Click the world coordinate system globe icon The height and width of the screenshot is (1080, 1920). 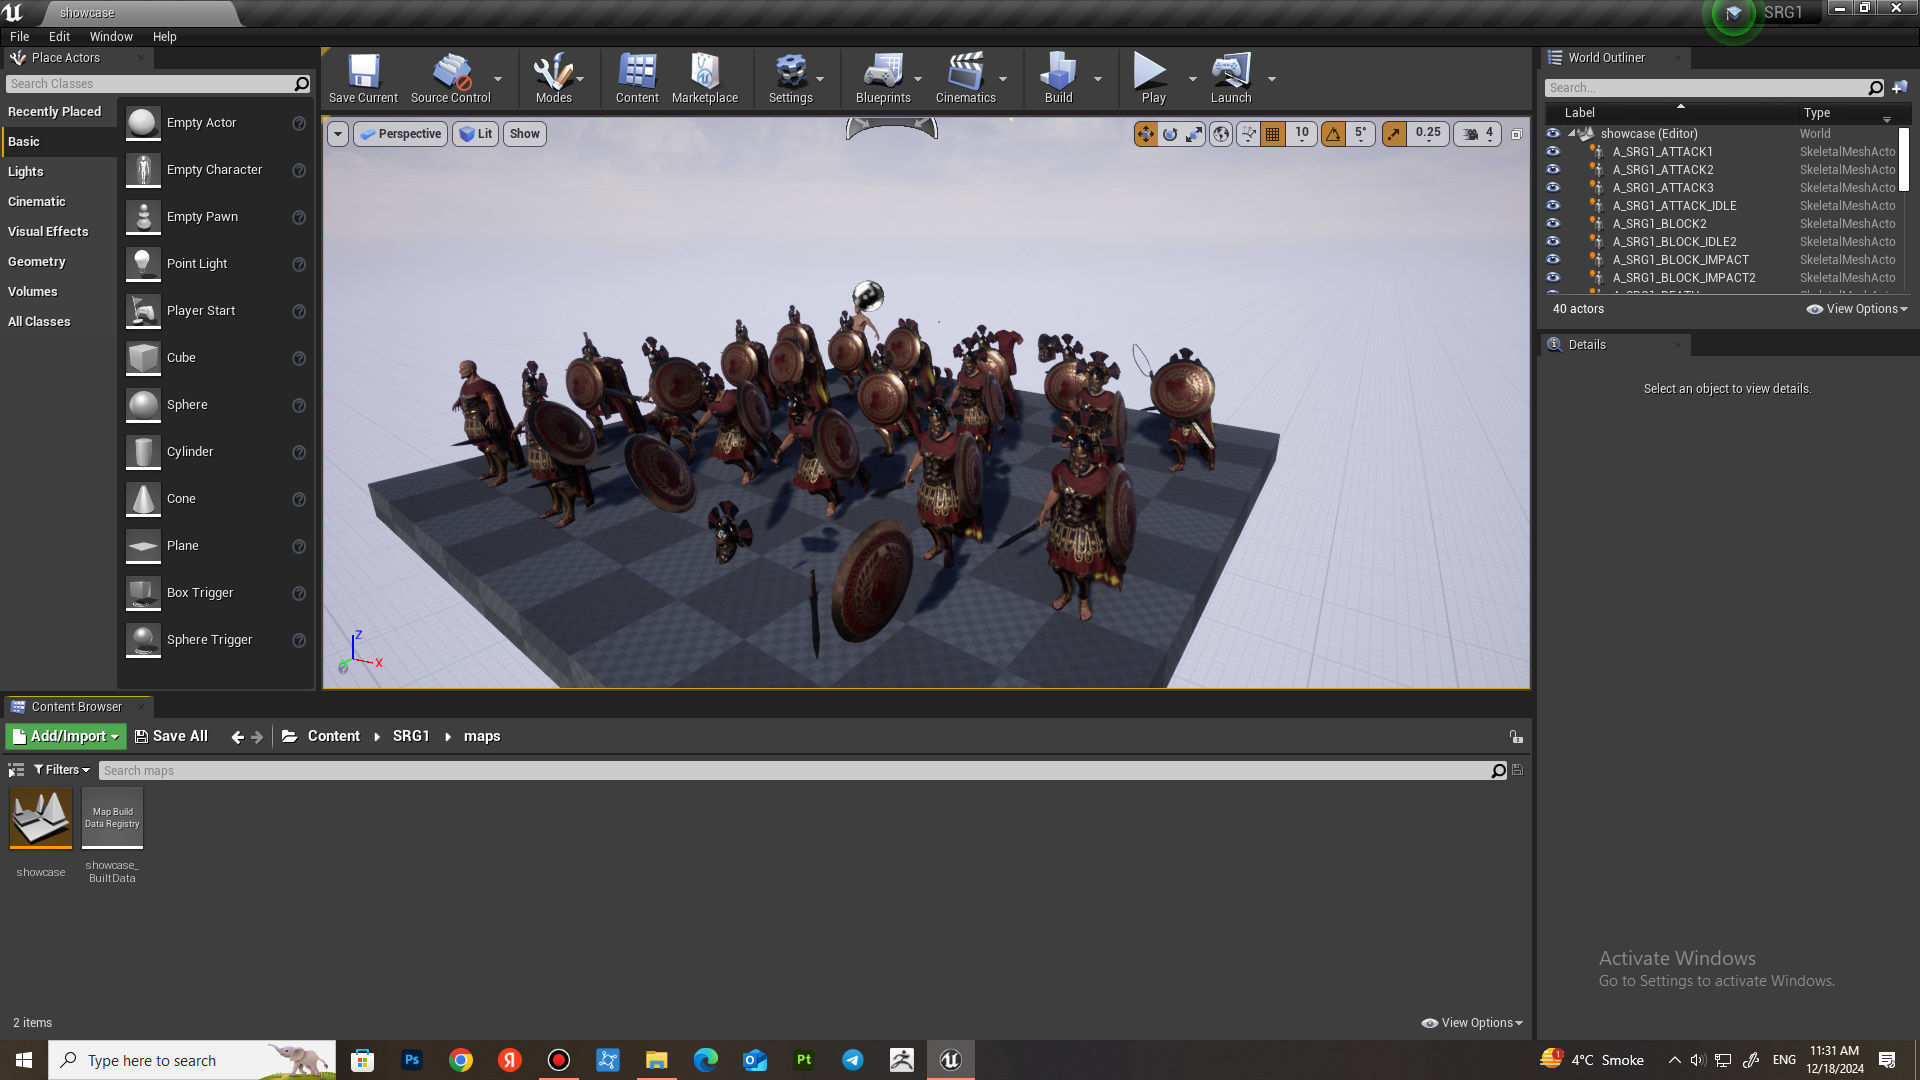(x=1221, y=134)
